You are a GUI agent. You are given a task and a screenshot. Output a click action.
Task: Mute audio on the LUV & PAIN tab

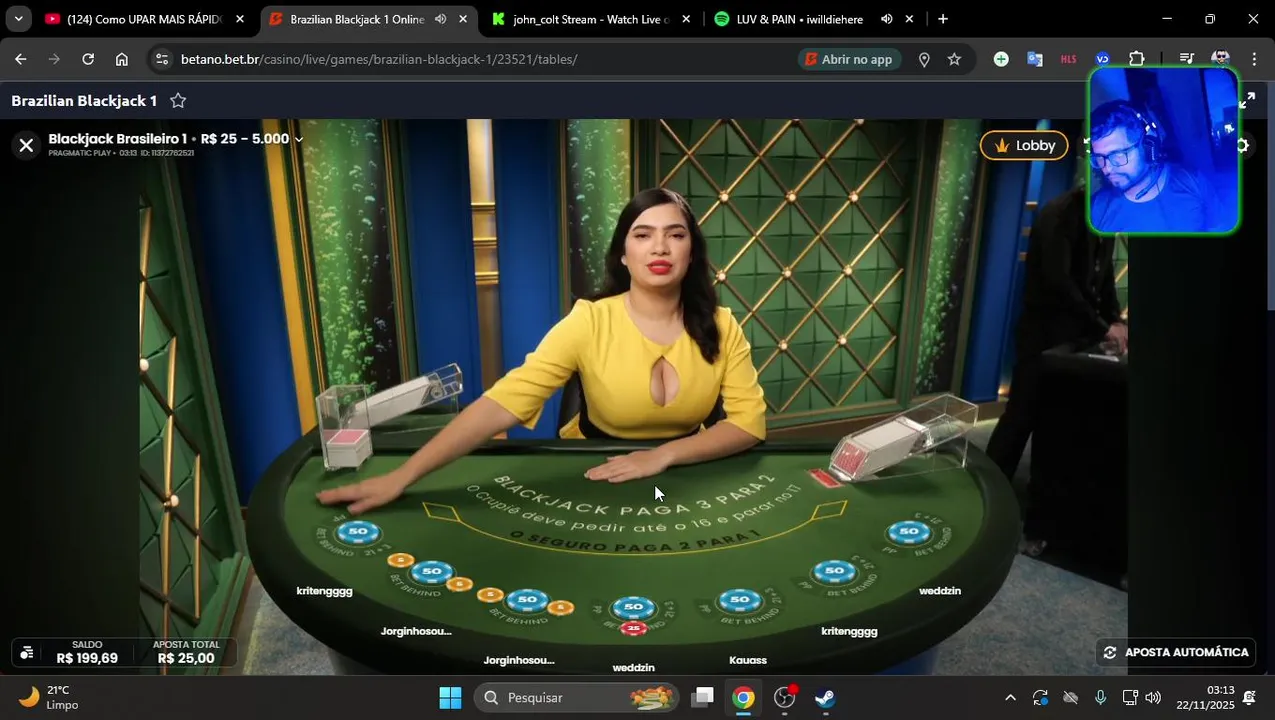886,19
